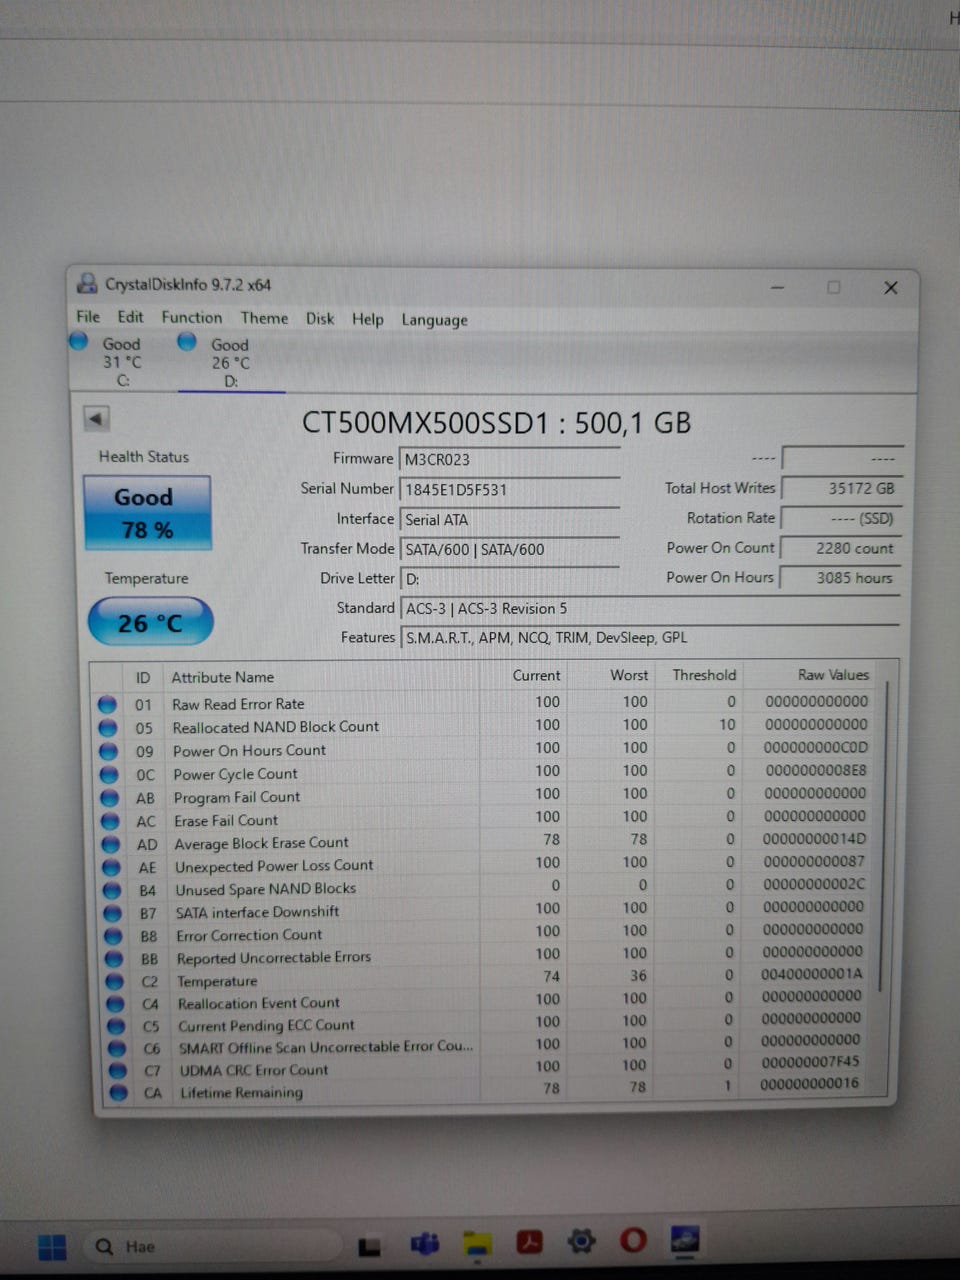Click the Standard field ACS-3 Revision 5
This screenshot has width=960, height=1280.
pyautogui.click(x=650, y=608)
